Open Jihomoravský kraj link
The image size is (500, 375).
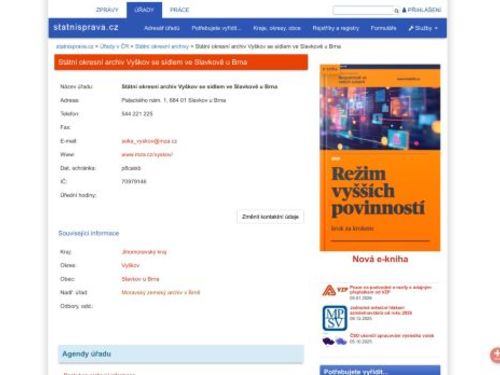coord(144,252)
